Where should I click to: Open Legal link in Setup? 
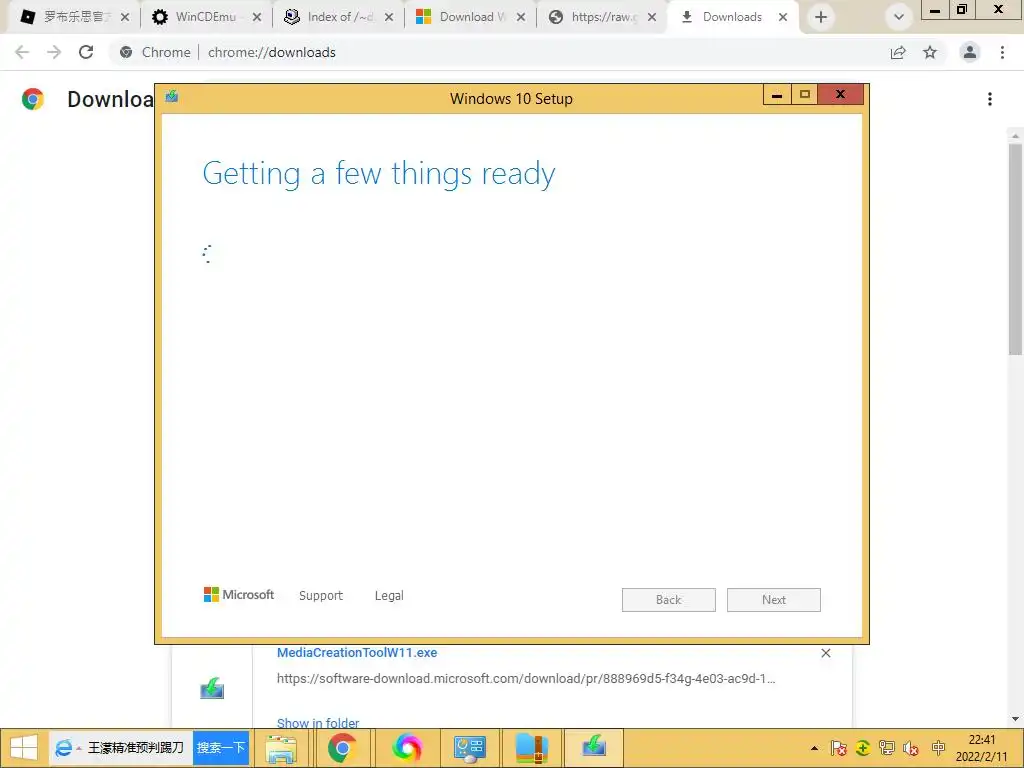tap(389, 596)
